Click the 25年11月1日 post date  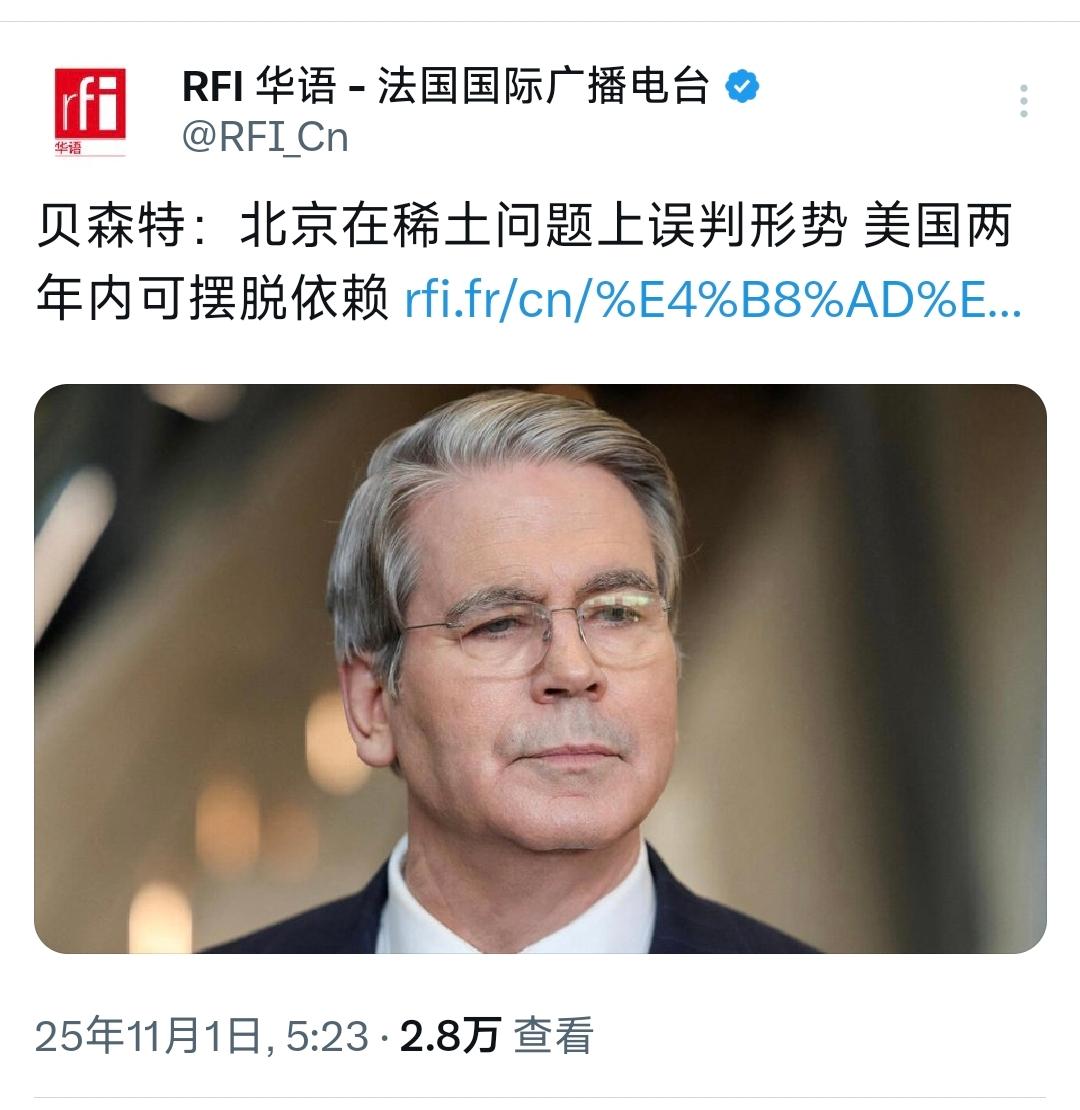click(x=149, y=1036)
